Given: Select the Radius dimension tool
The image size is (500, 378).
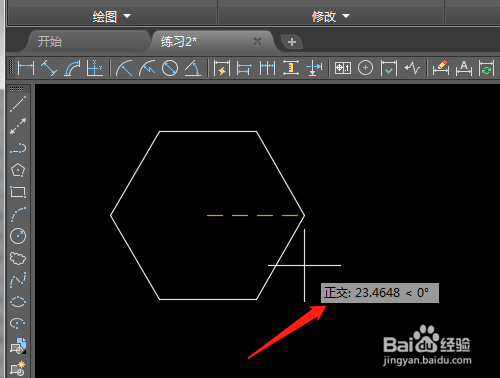Looking at the screenshot, I should click(x=124, y=68).
